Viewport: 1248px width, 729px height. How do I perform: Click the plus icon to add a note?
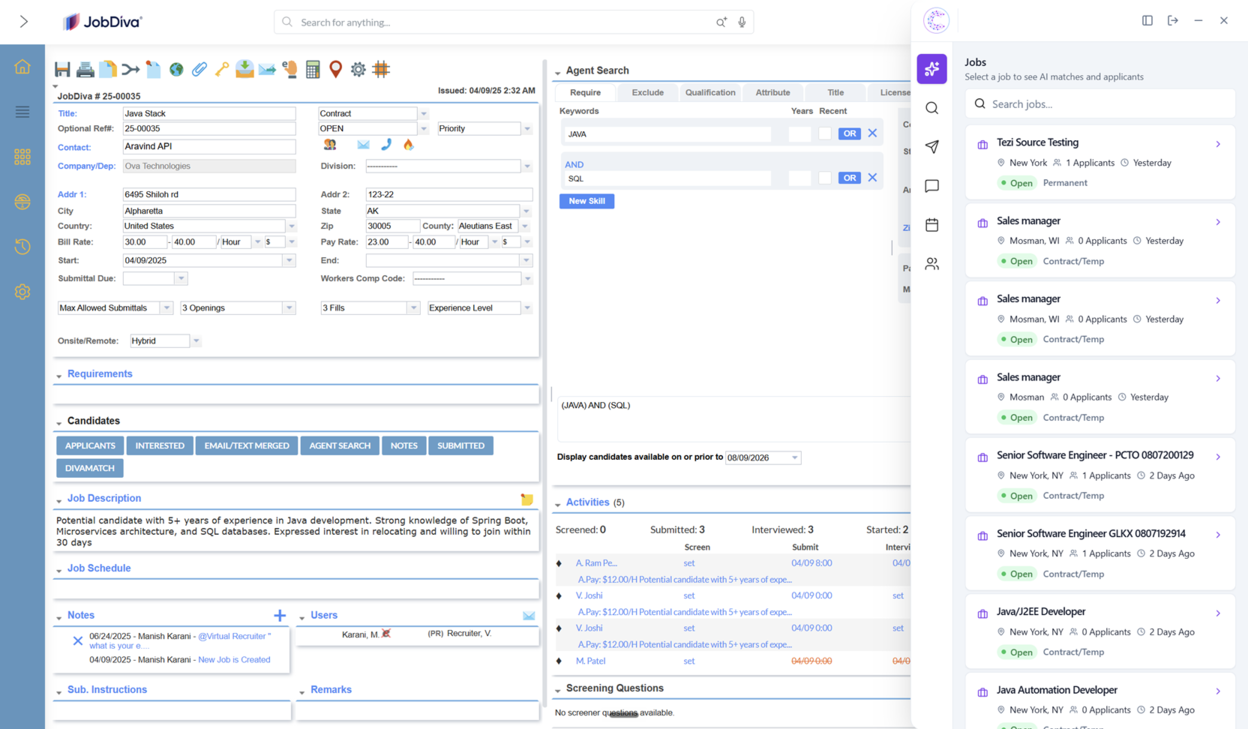[280, 615]
